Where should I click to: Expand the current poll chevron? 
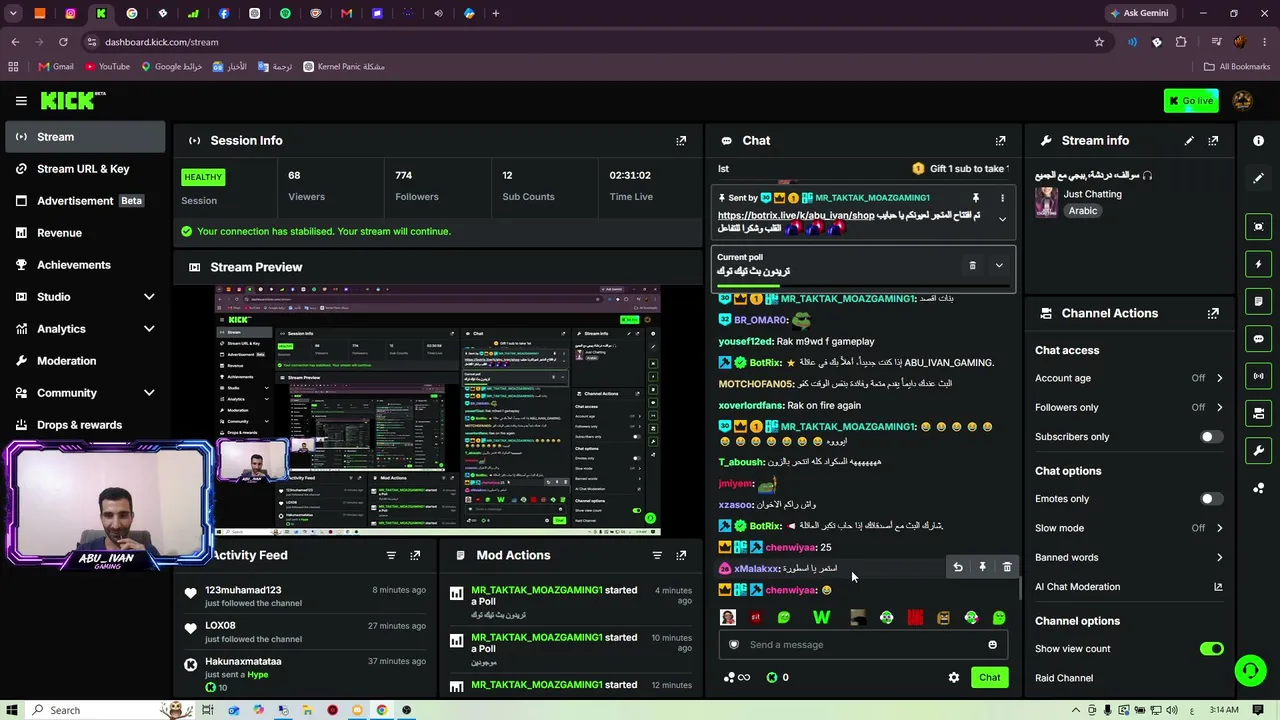(999, 265)
